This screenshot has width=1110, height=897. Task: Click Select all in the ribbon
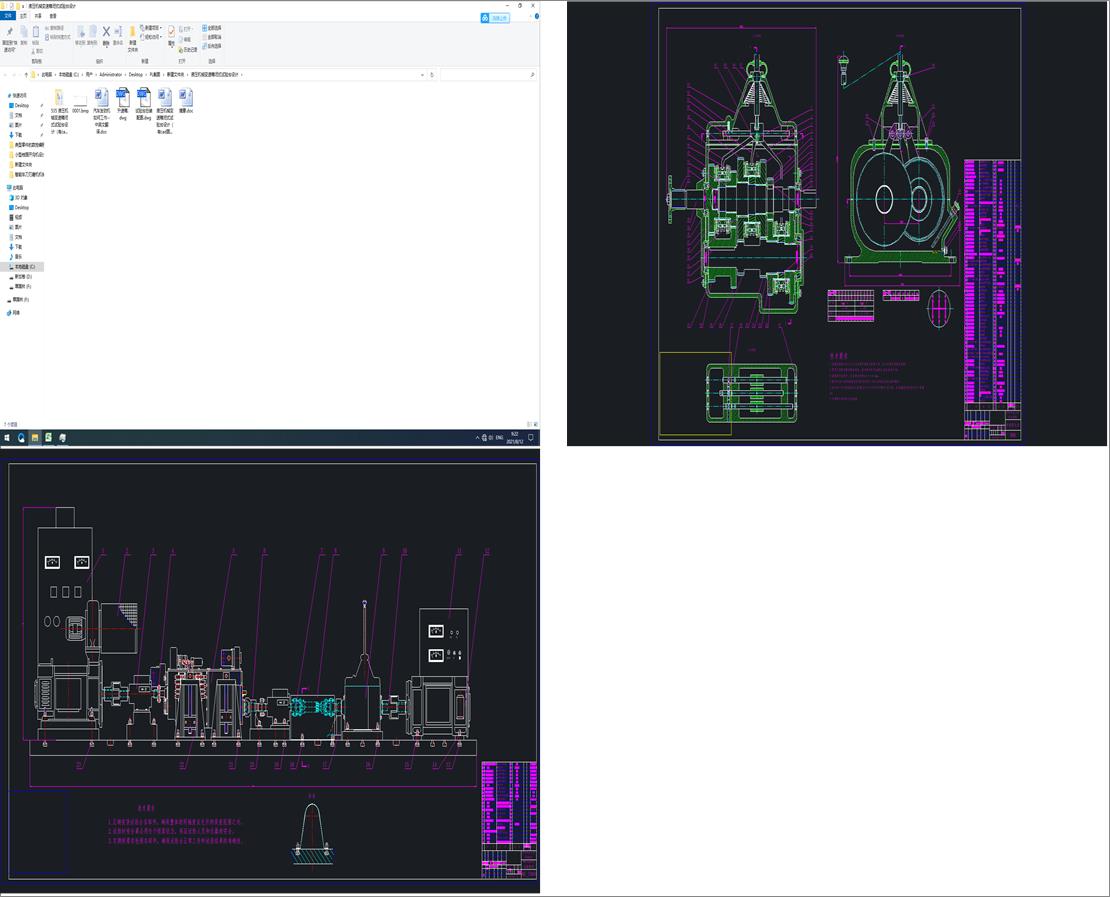pos(212,28)
